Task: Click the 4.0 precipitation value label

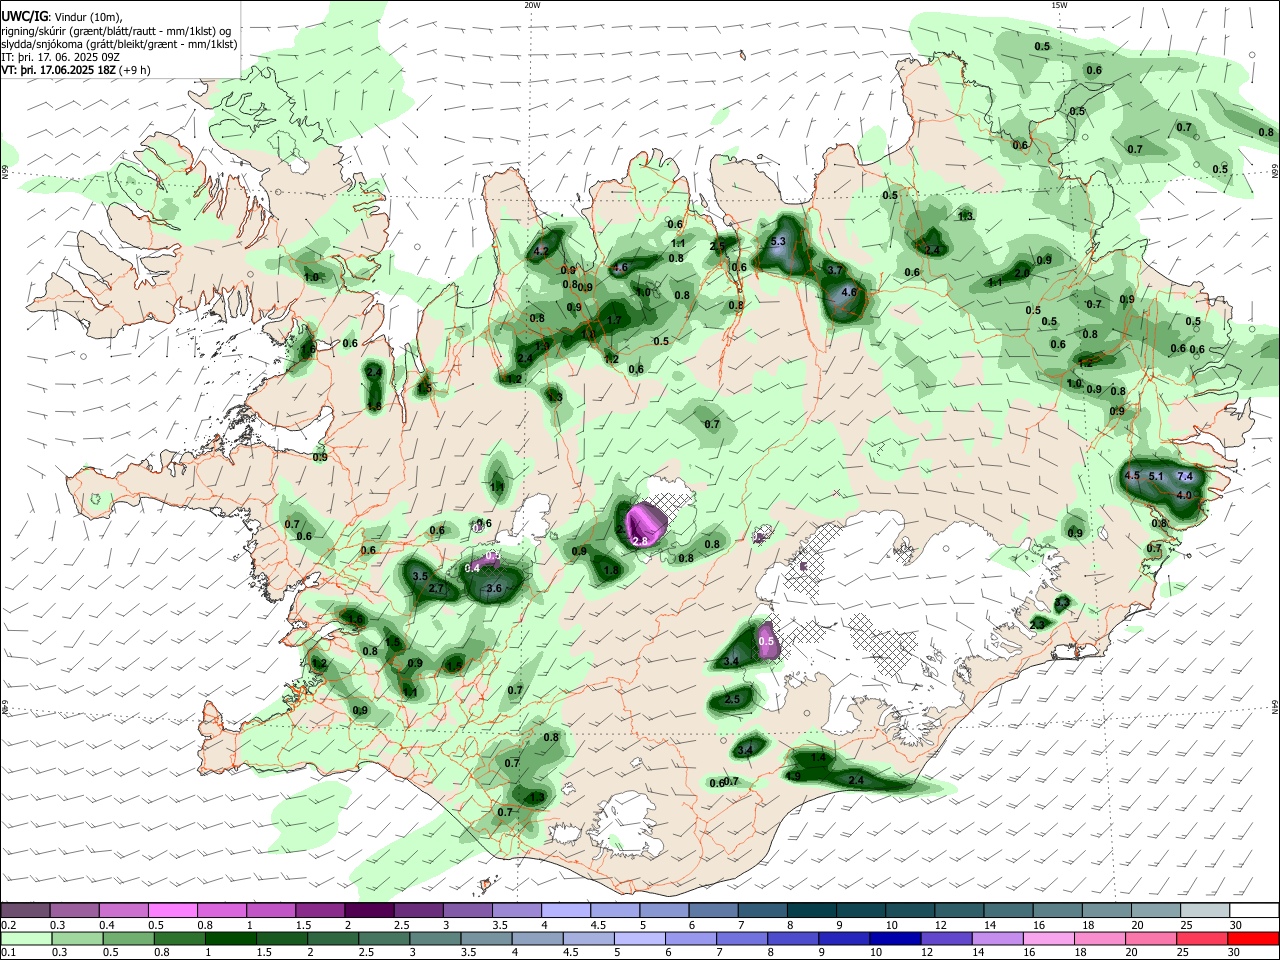Action: (1185, 495)
